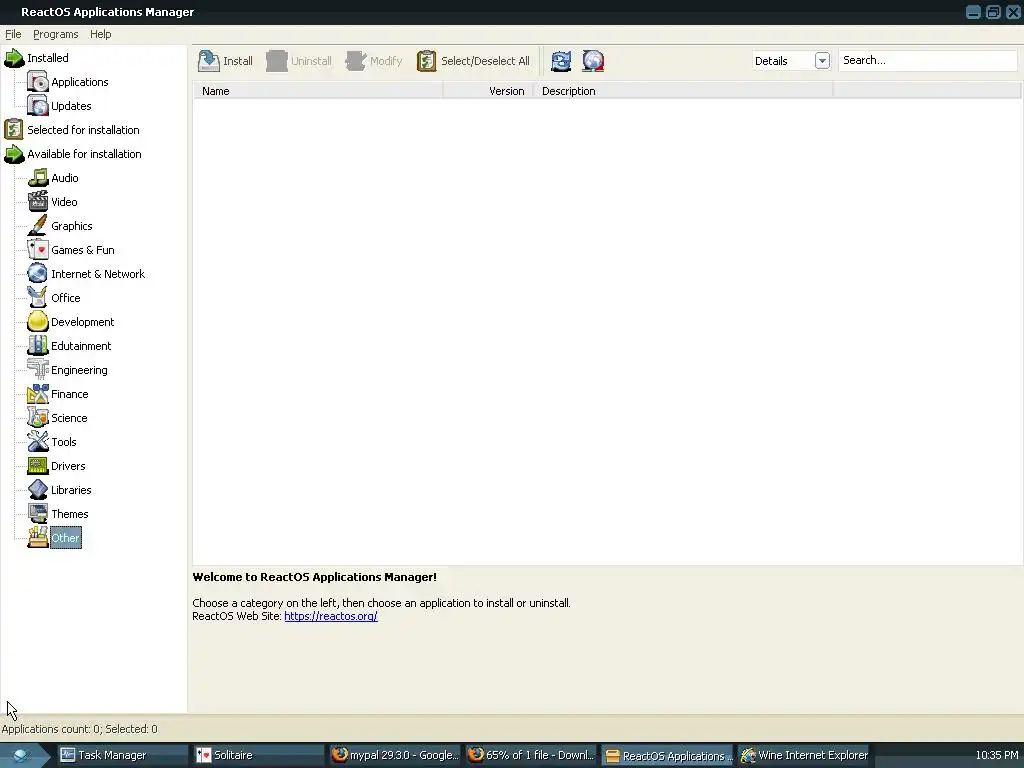Select the Audio tree label
Image resolution: width=1024 pixels, height=768 pixels.
click(65, 178)
